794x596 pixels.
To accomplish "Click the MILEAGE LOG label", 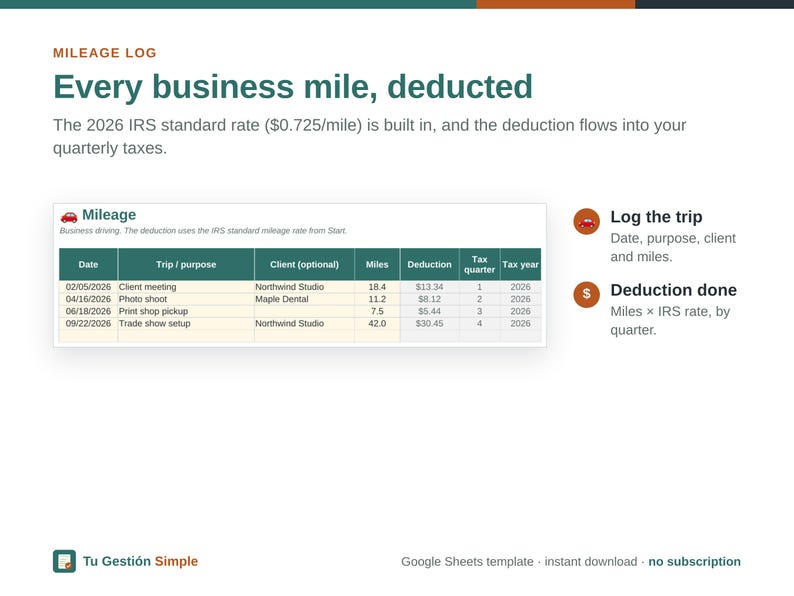I will (105, 53).
